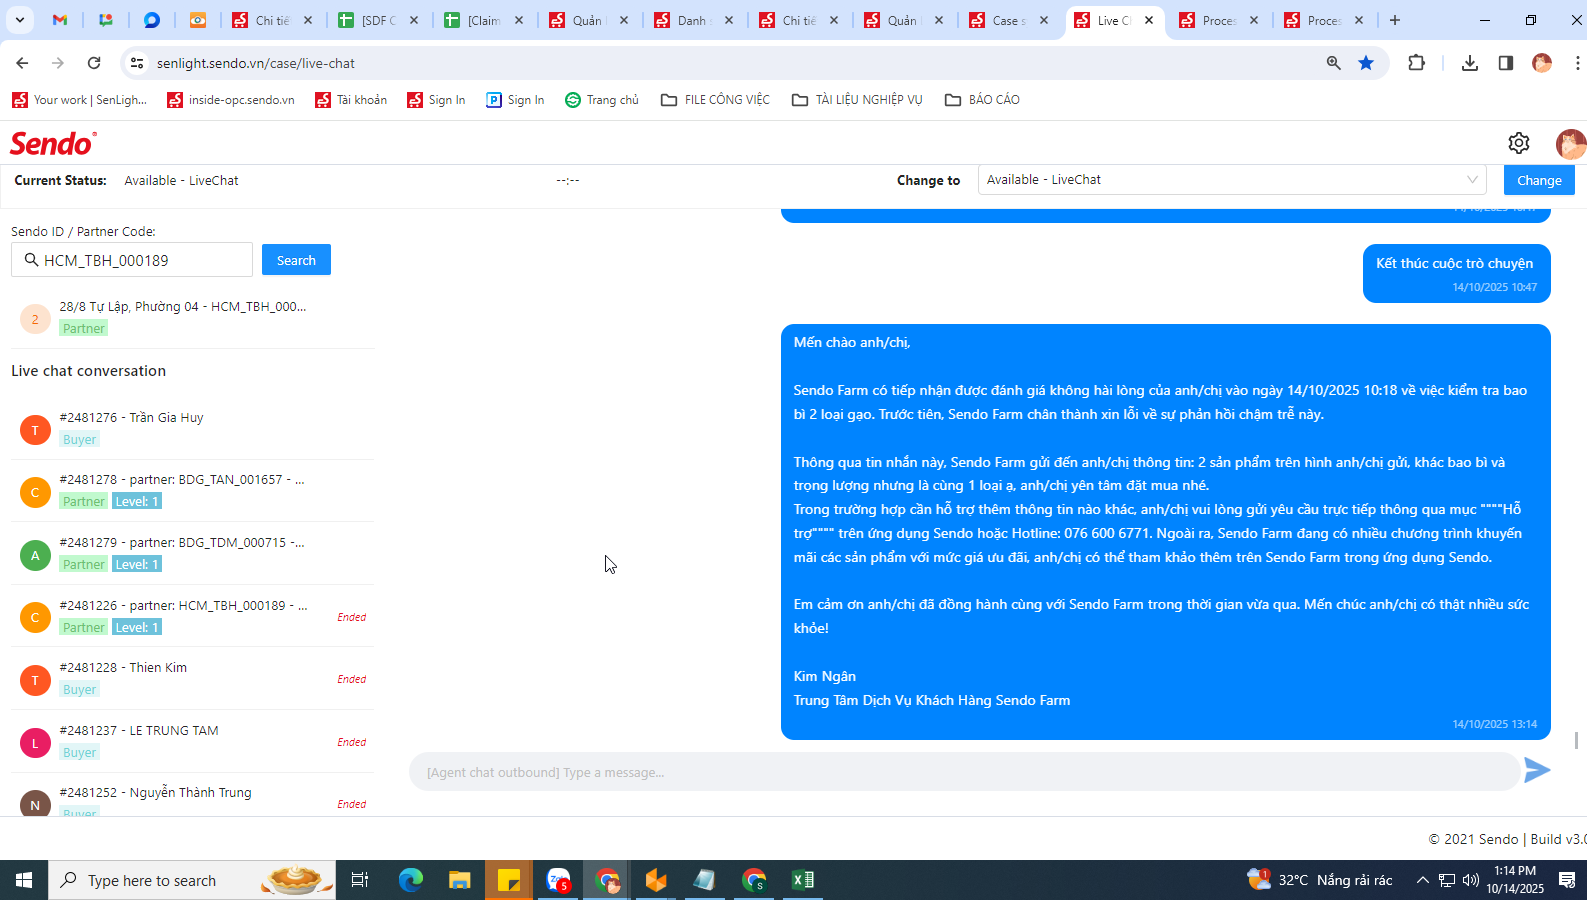The height and width of the screenshot is (900, 1587).
Task: Open conversation #2481237 - LE TRUNG TAM
Action: tap(192, 742)
